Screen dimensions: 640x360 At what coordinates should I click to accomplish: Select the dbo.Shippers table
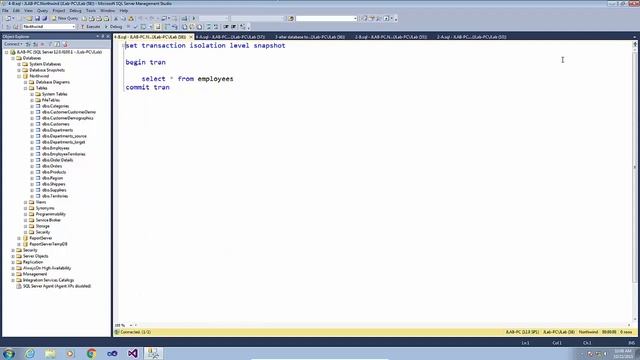pyautogui.click(x=53, y=184)
